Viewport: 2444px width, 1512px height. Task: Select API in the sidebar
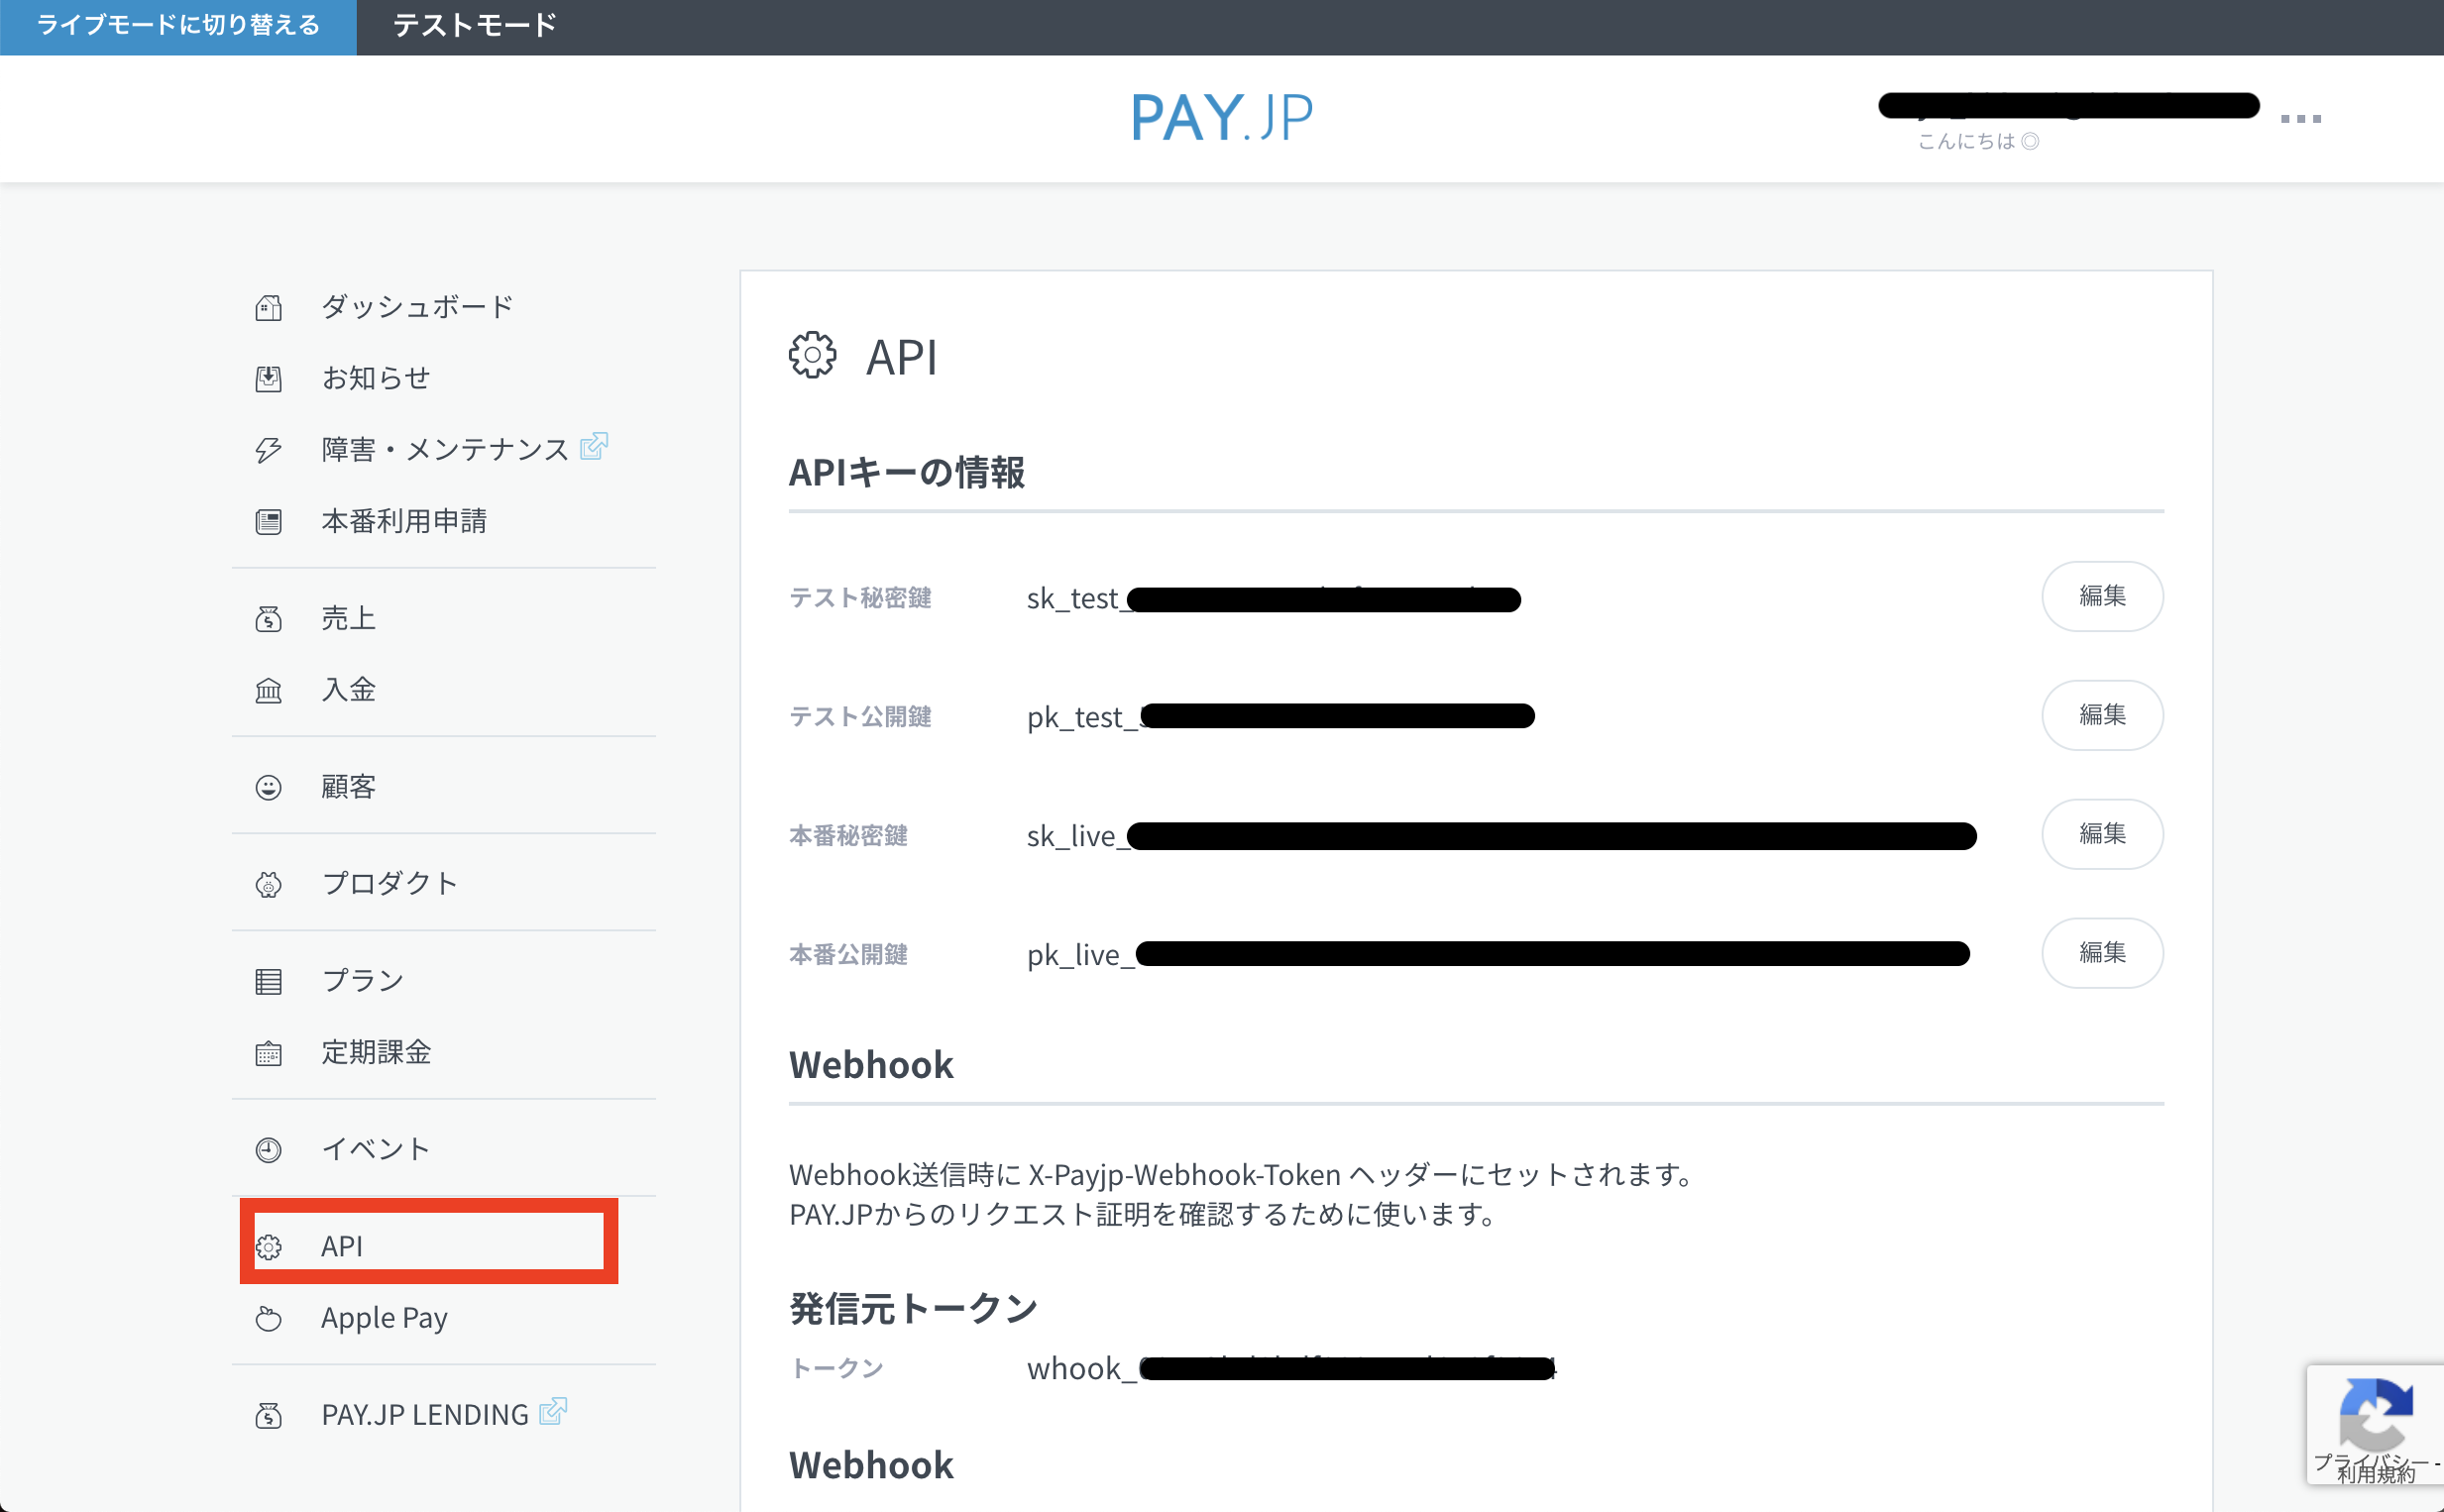[x=342, y=1246]
